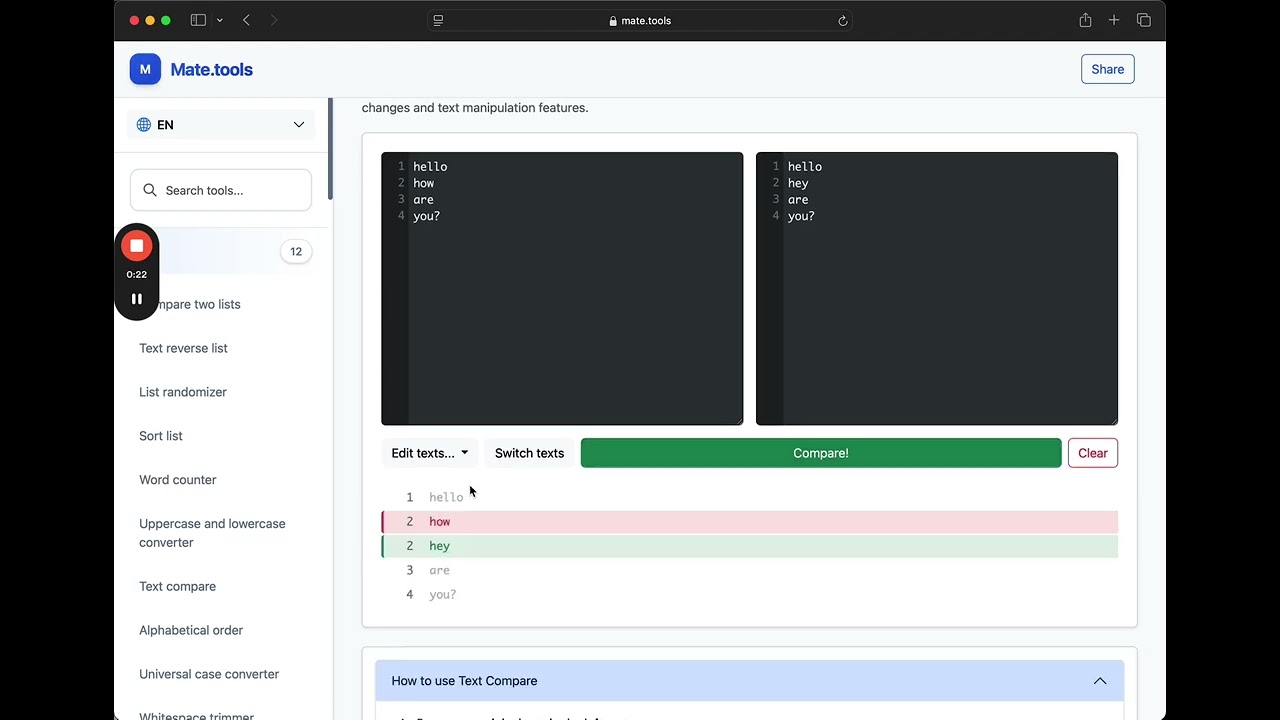The width and height of the screenshot is (1280, 720).
Task: Click the Share button
Action: click(1108, 69)
